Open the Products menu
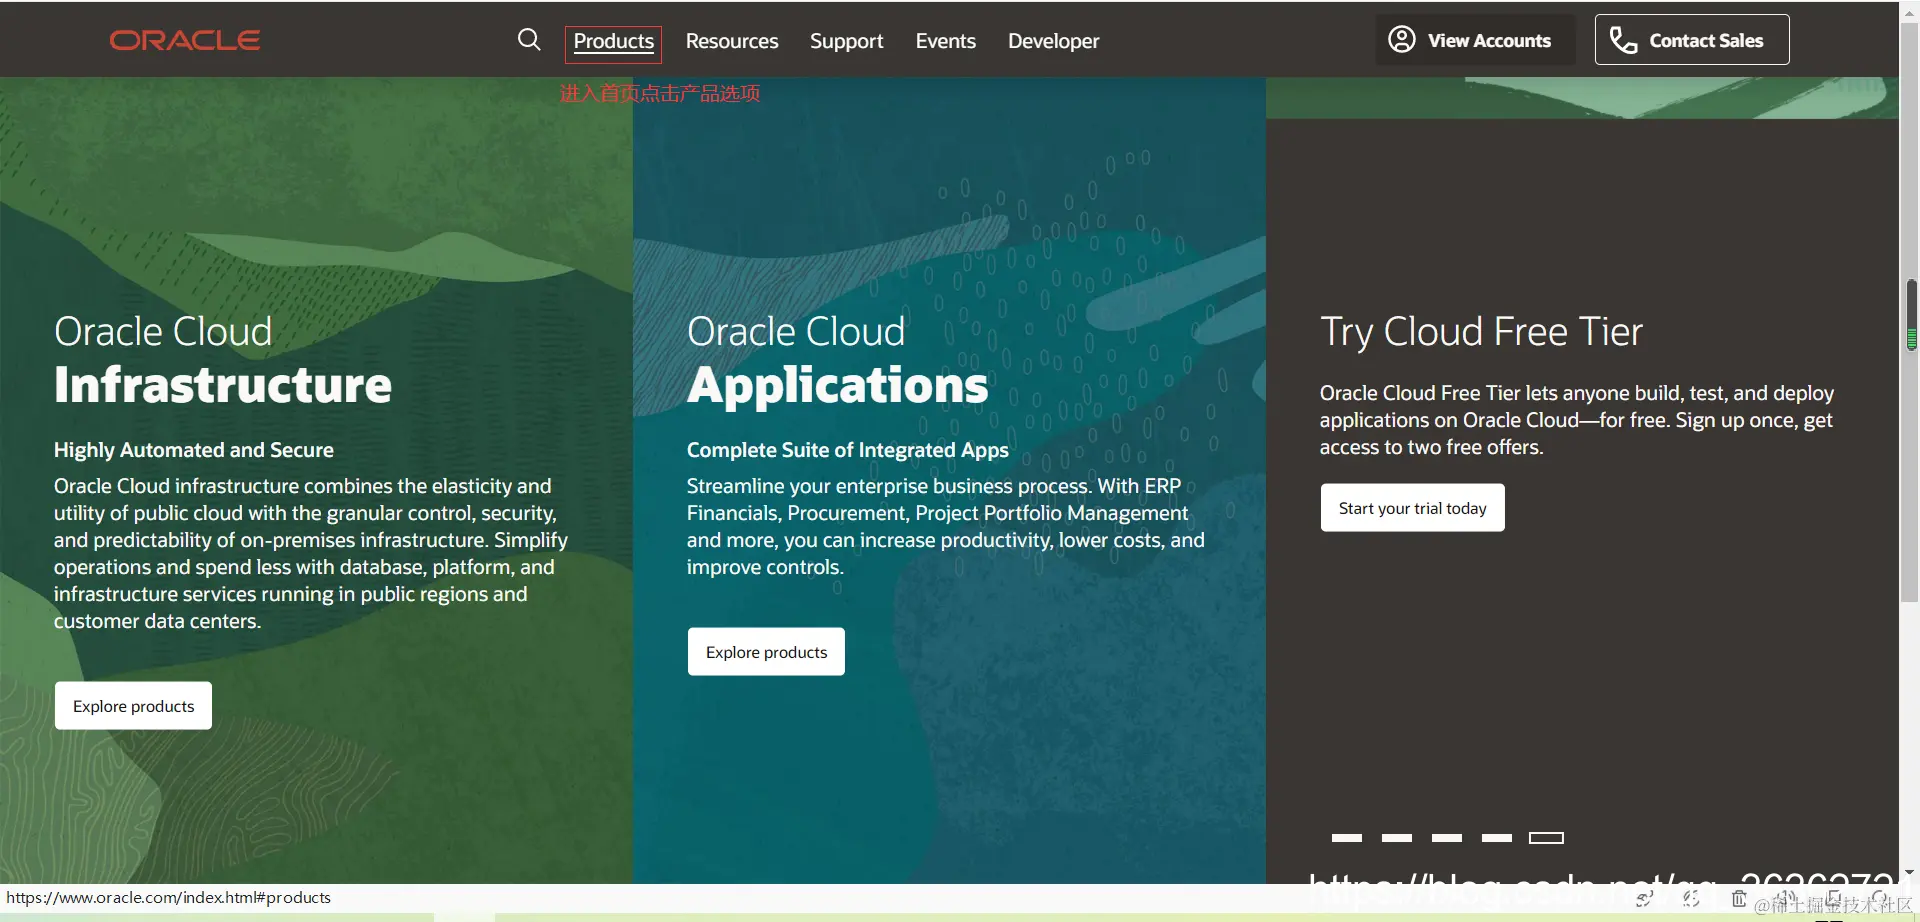 tap(613, 41)
